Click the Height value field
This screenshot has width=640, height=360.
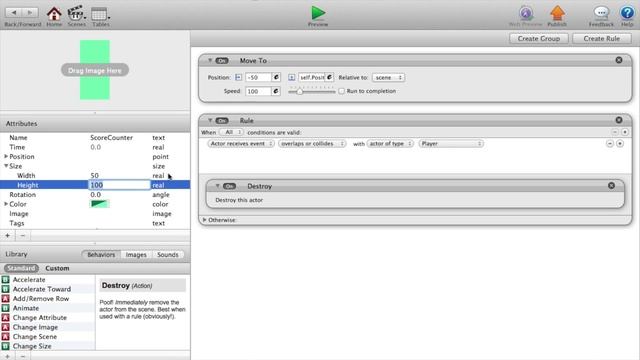click(119, 185)
